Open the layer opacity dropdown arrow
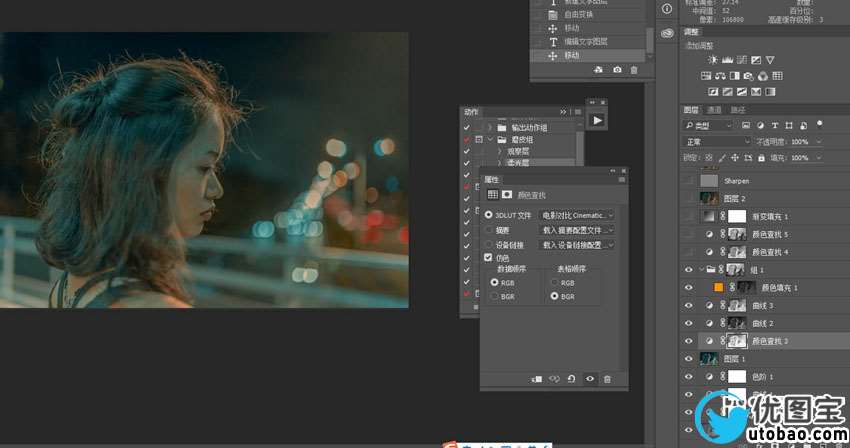 819,142
